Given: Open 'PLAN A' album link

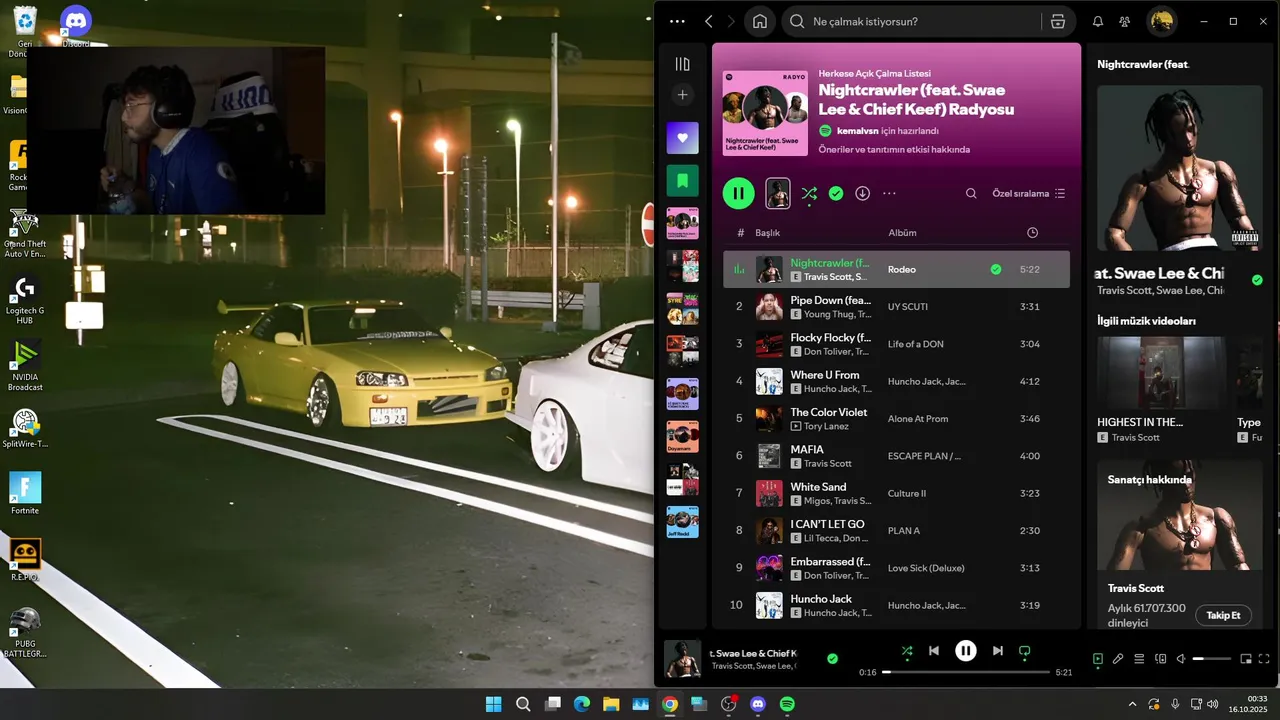Looking at the screenshot, I should click(904, 531).
